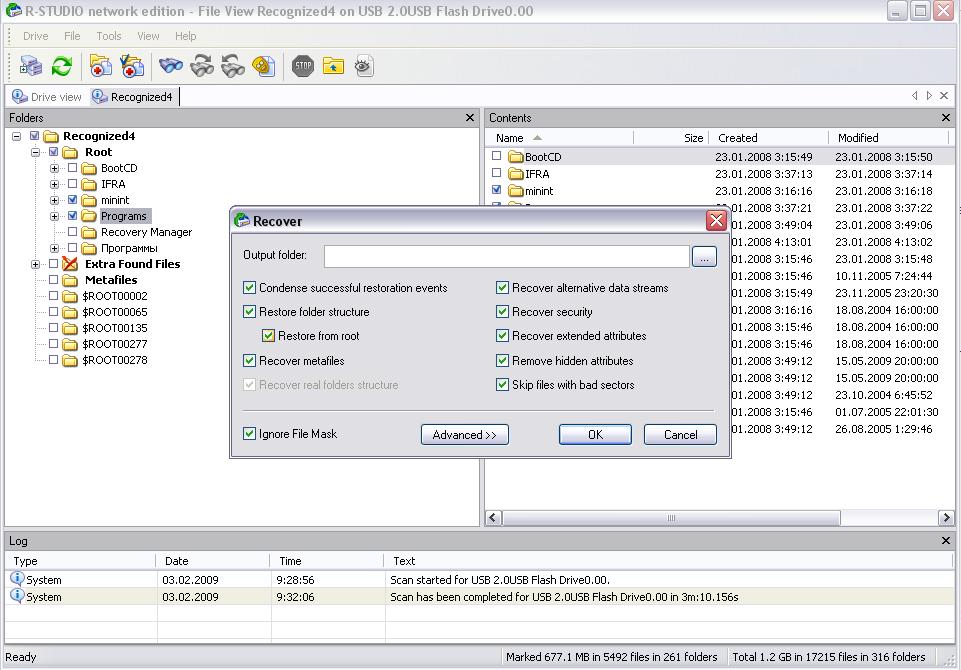Screen dimensions: 961x670
Task: Click the IFRA folder icon in Contents list
Action: pos(516,174)
